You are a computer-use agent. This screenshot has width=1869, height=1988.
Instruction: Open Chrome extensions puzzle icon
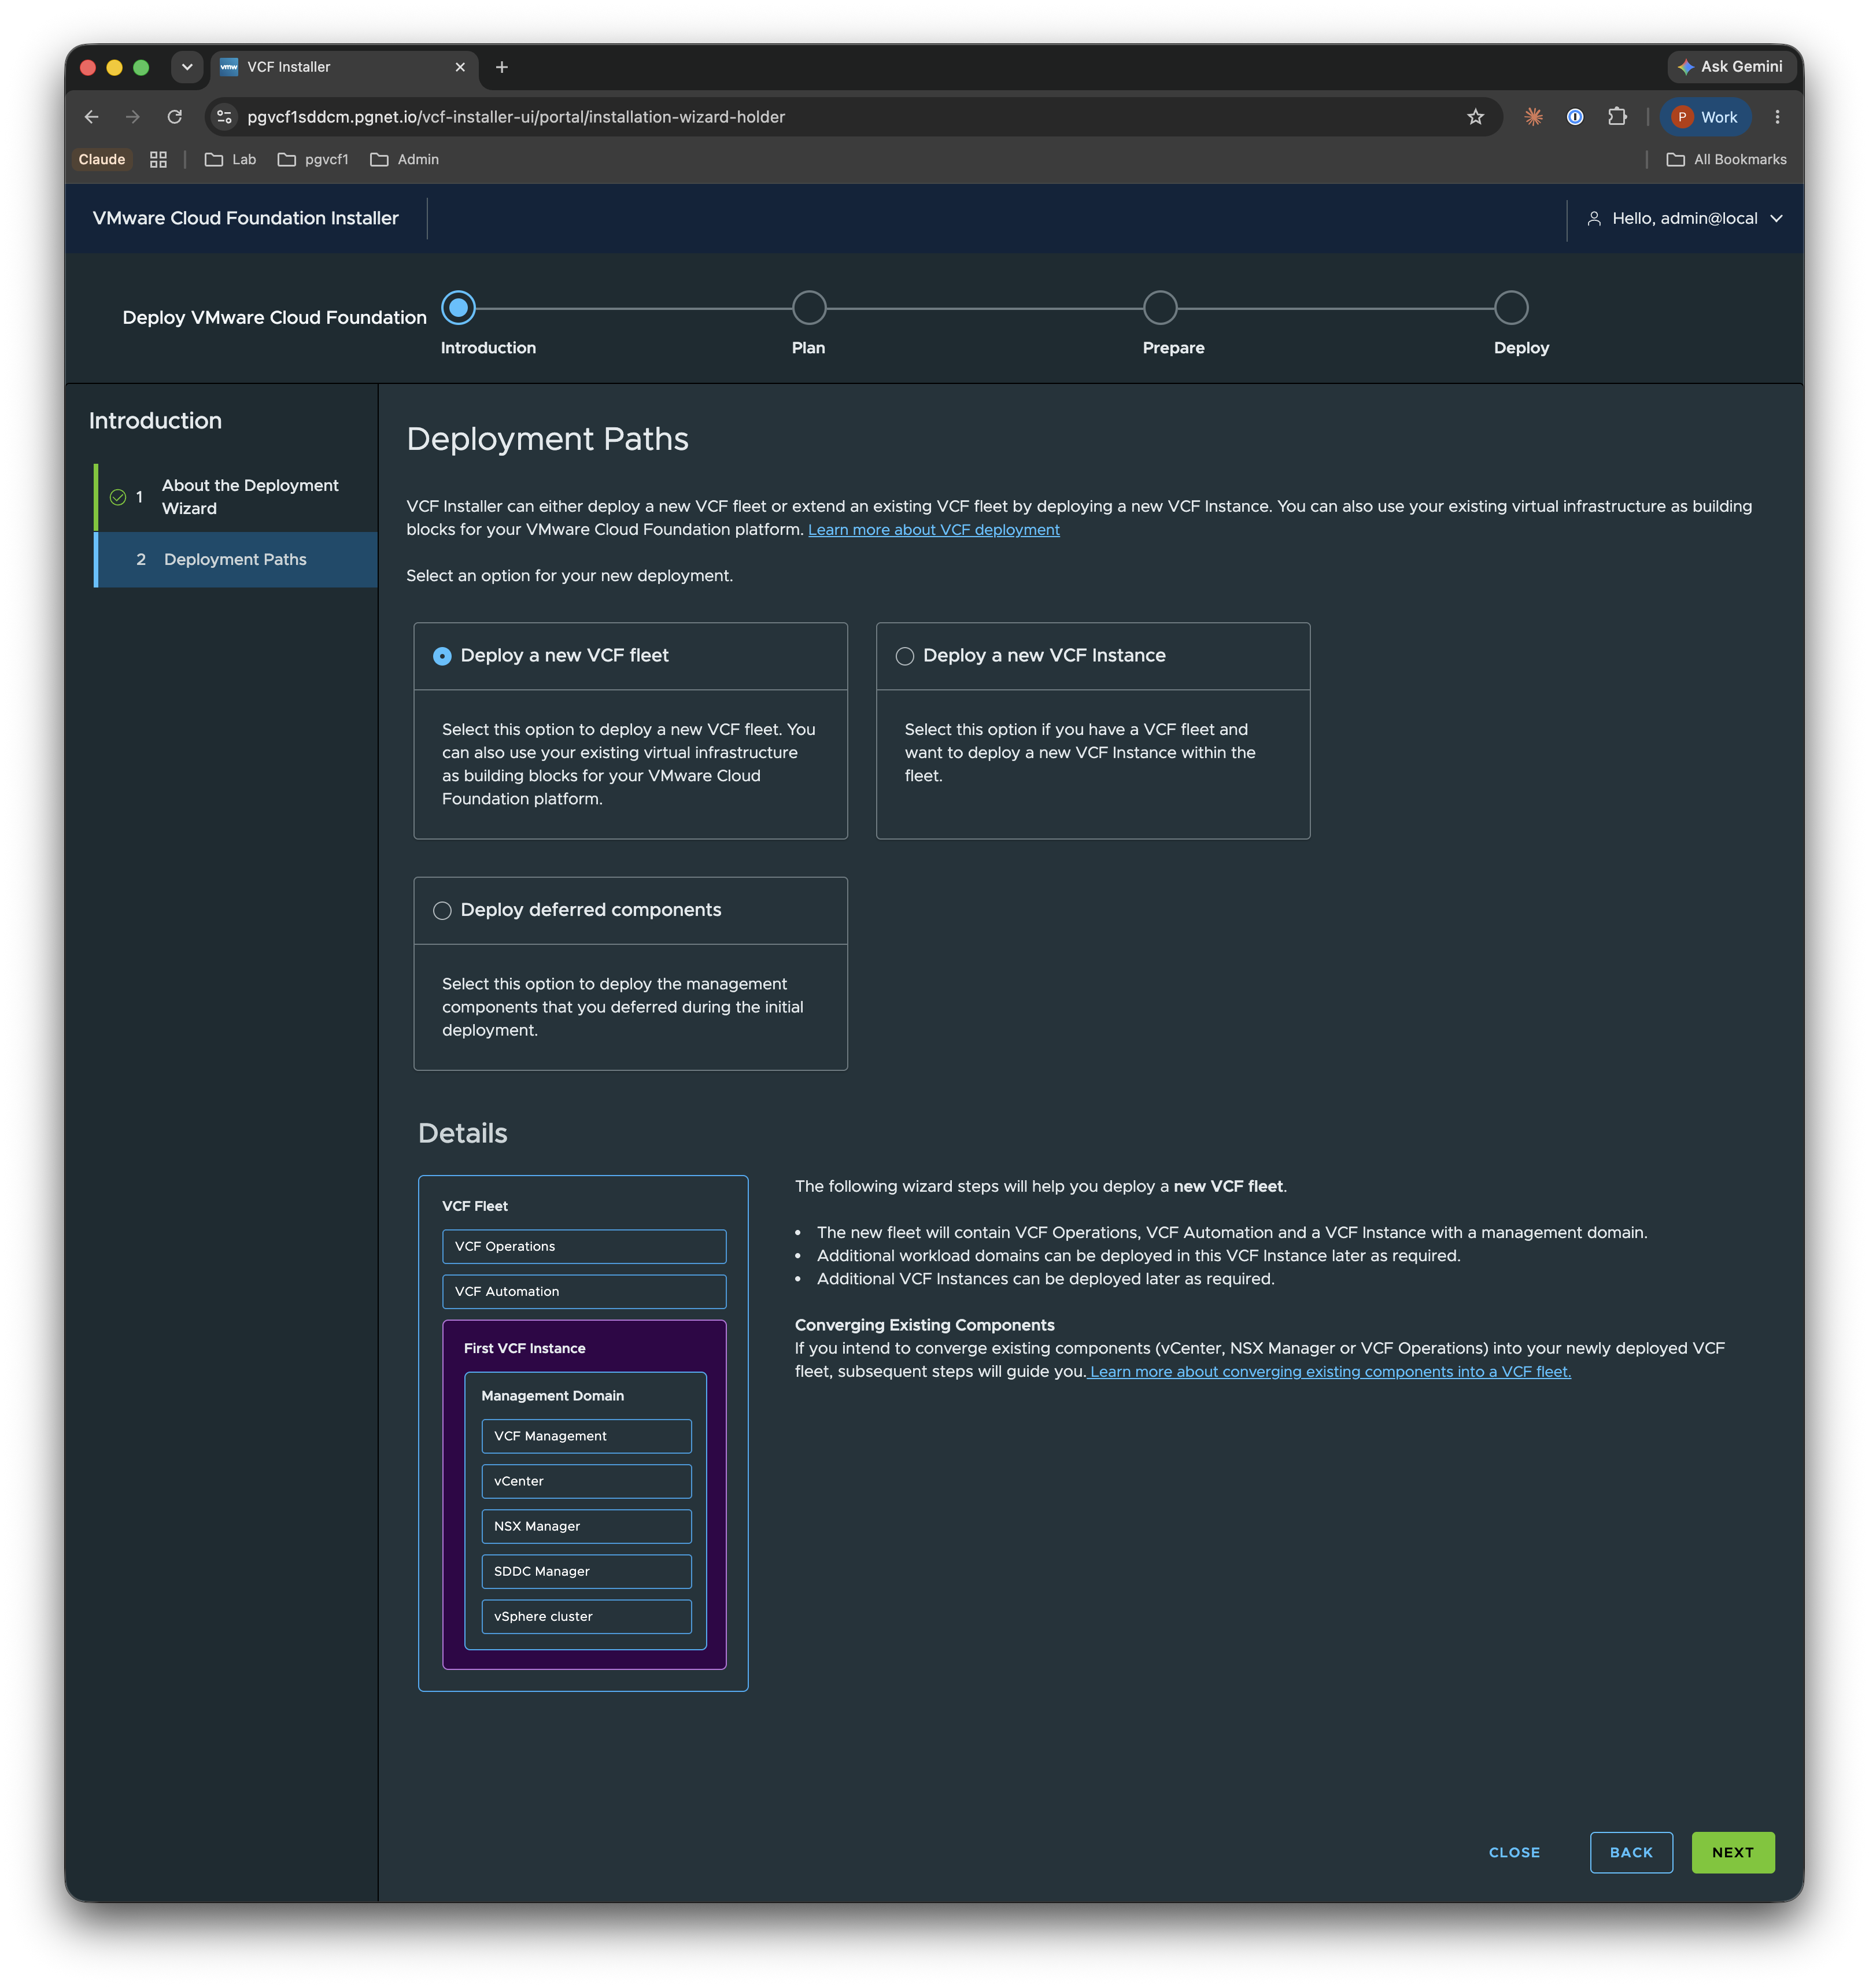pyautogui.click(x=1617, y=117)
